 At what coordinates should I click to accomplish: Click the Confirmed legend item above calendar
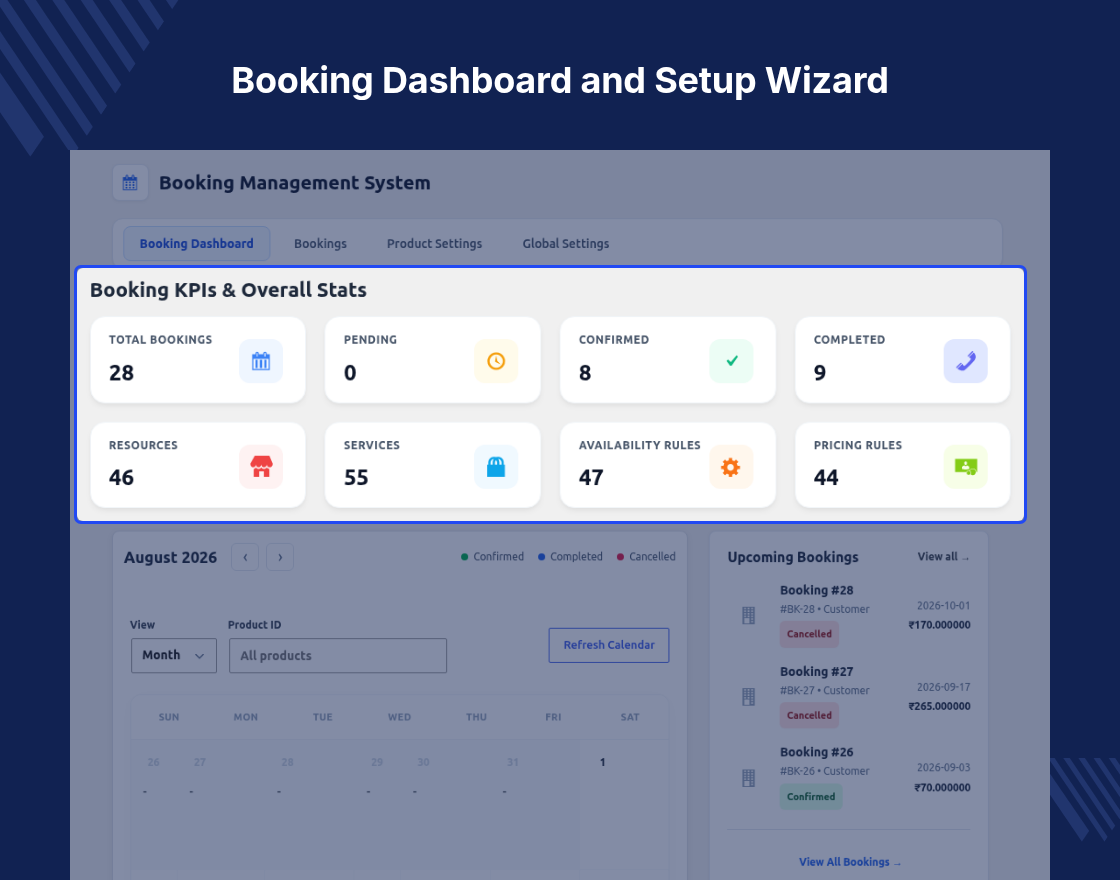tap(493, 556)
